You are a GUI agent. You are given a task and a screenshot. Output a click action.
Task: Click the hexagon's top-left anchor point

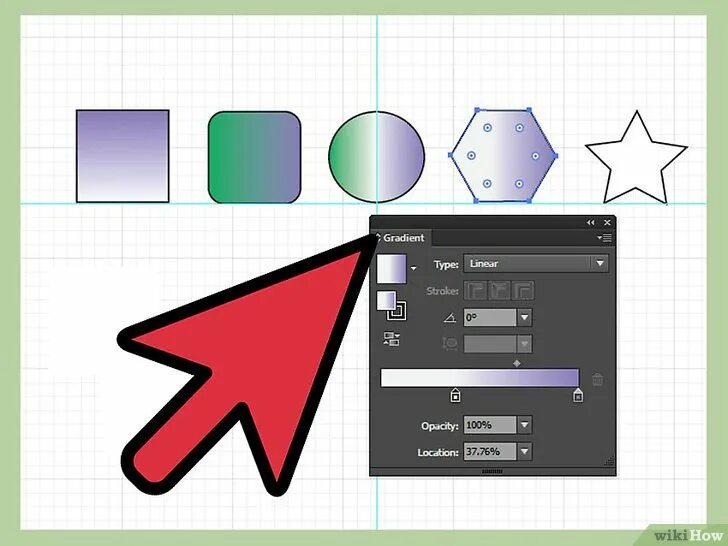click(476, 110)
